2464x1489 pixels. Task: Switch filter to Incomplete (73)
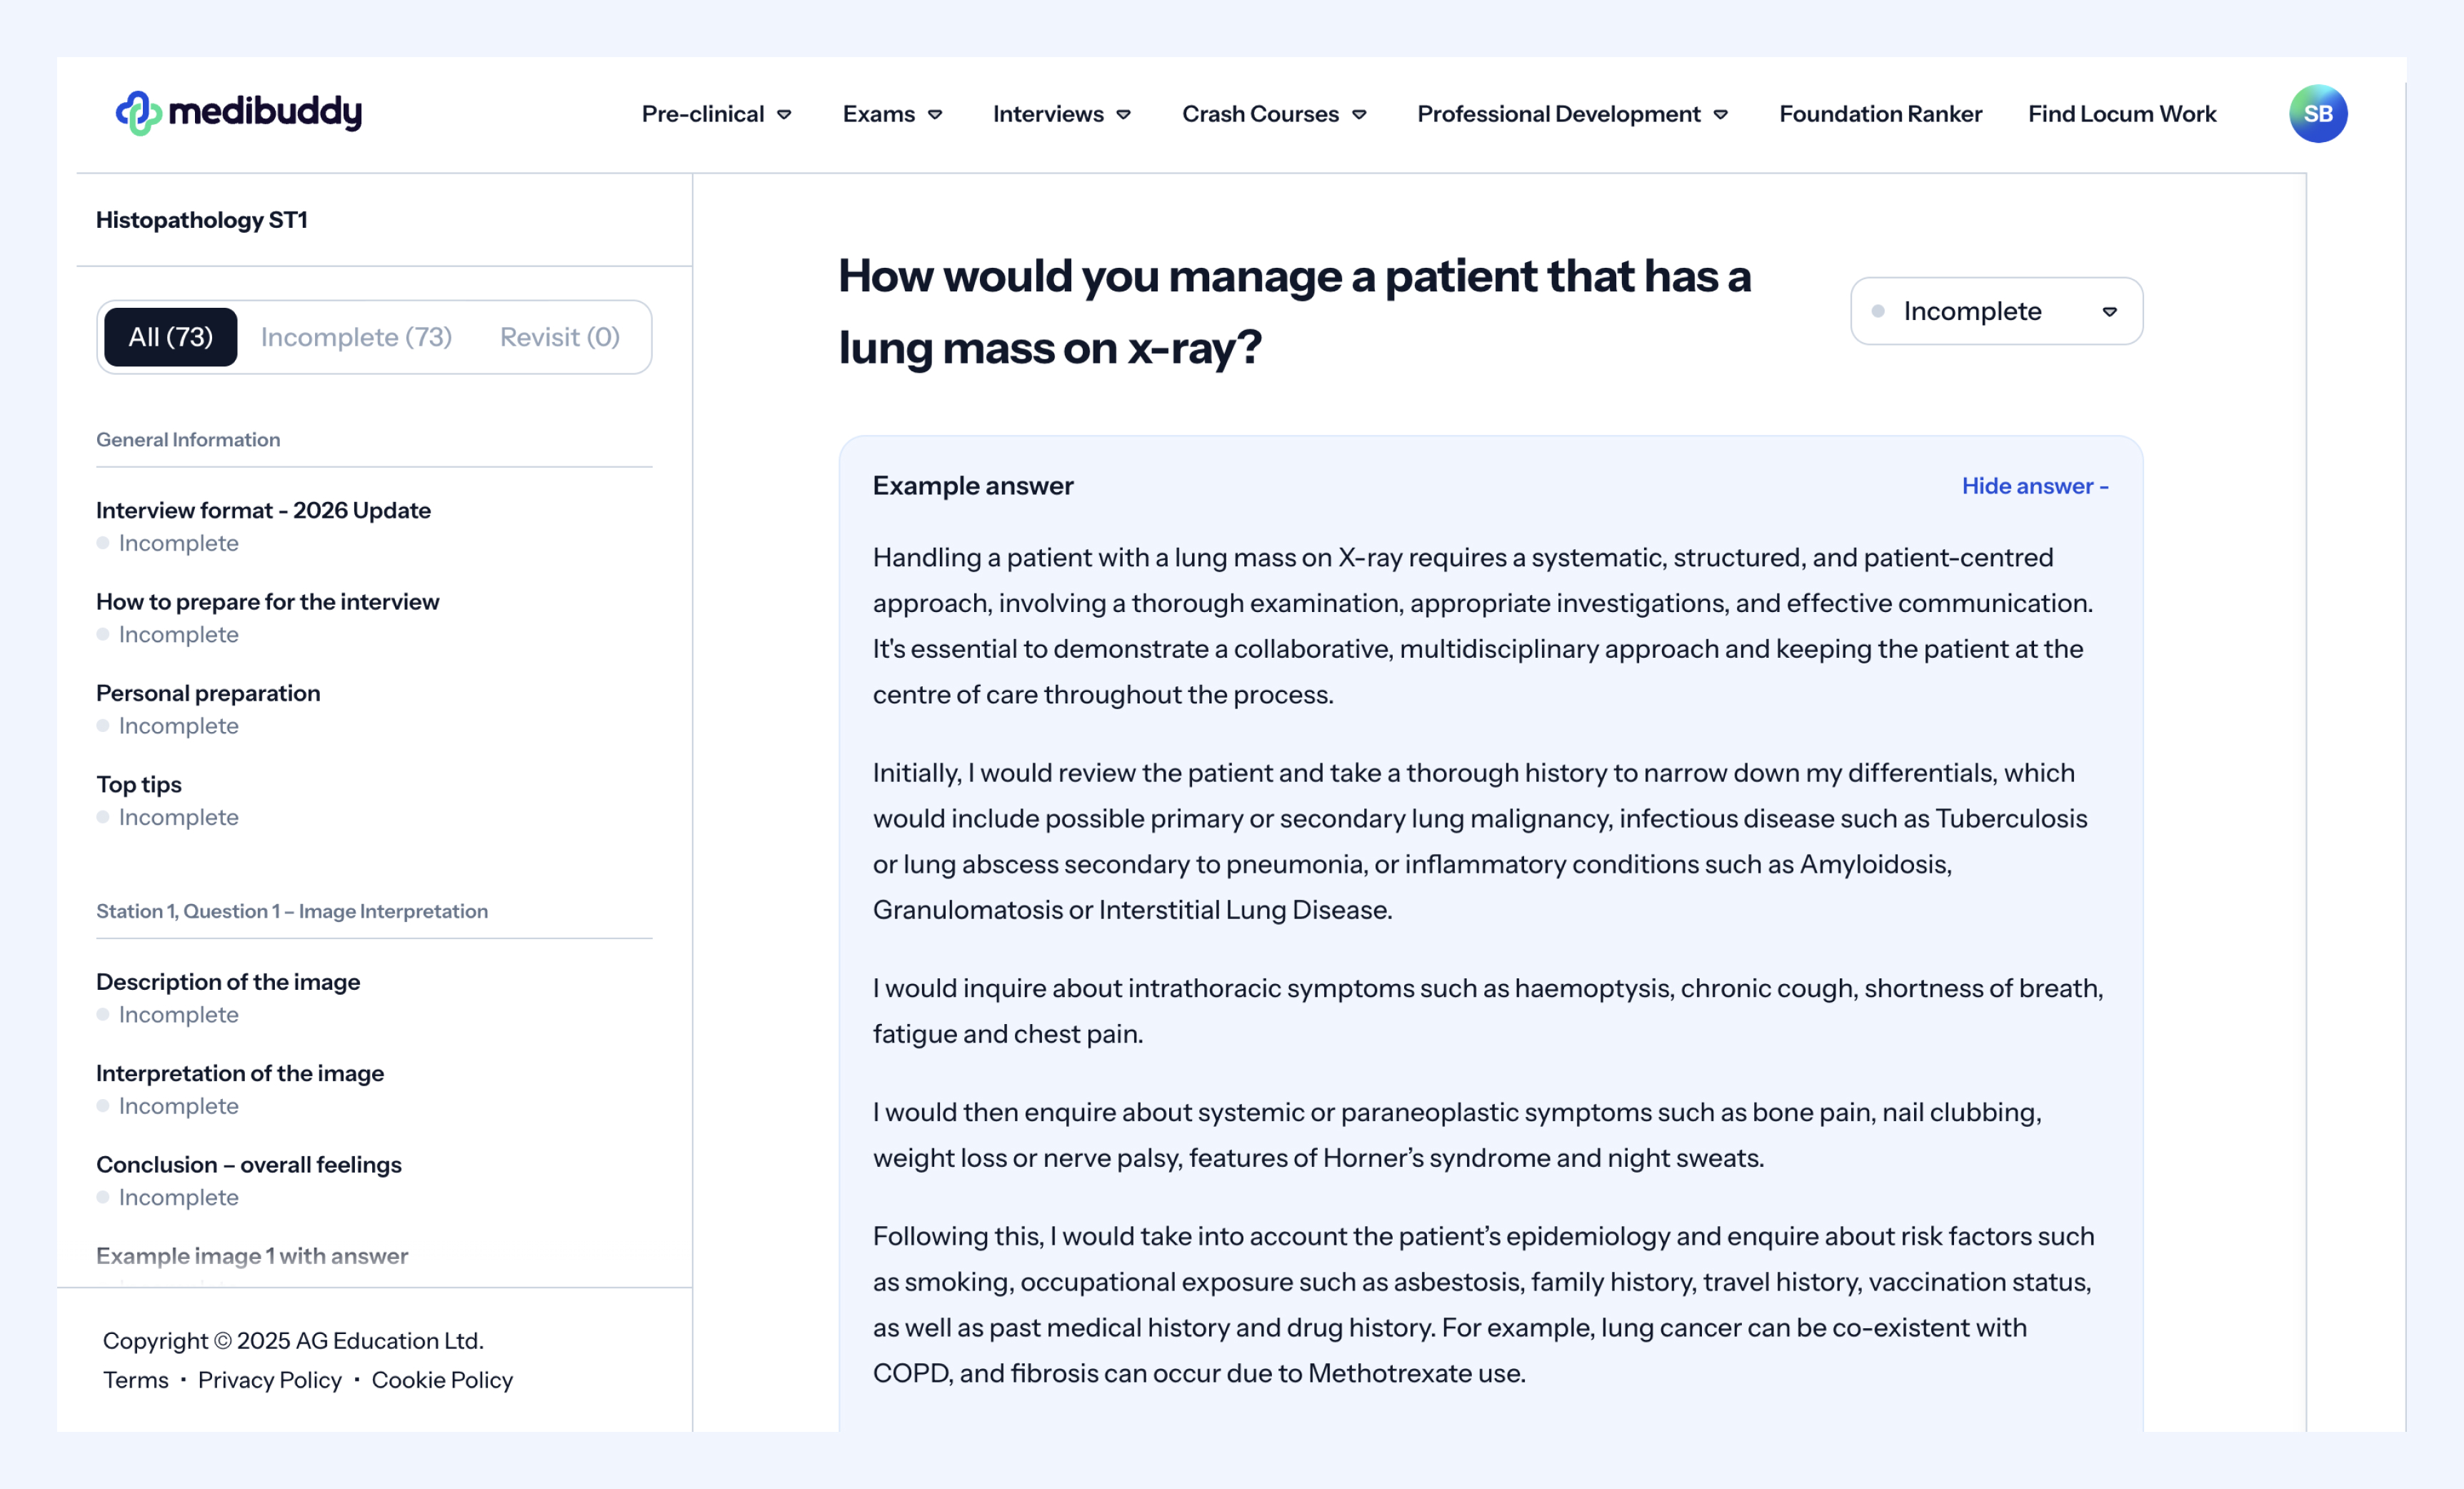[356, 337]
